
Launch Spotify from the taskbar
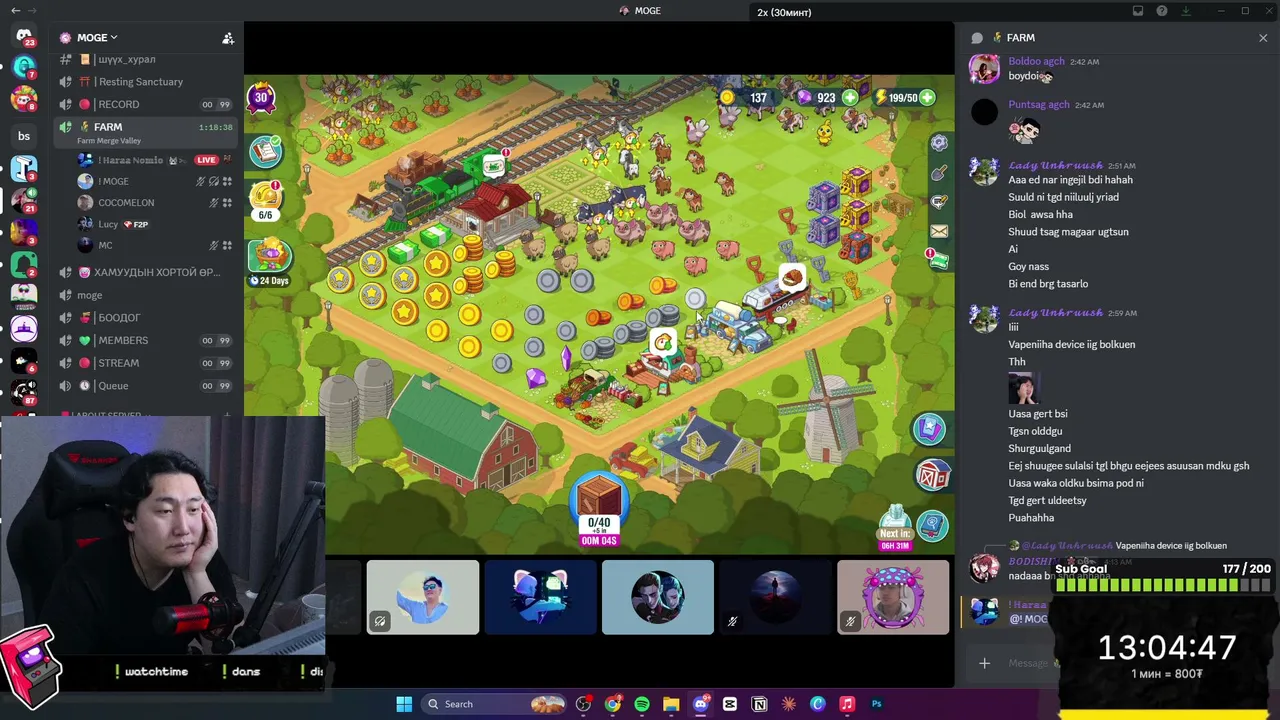tap(642, 704)
